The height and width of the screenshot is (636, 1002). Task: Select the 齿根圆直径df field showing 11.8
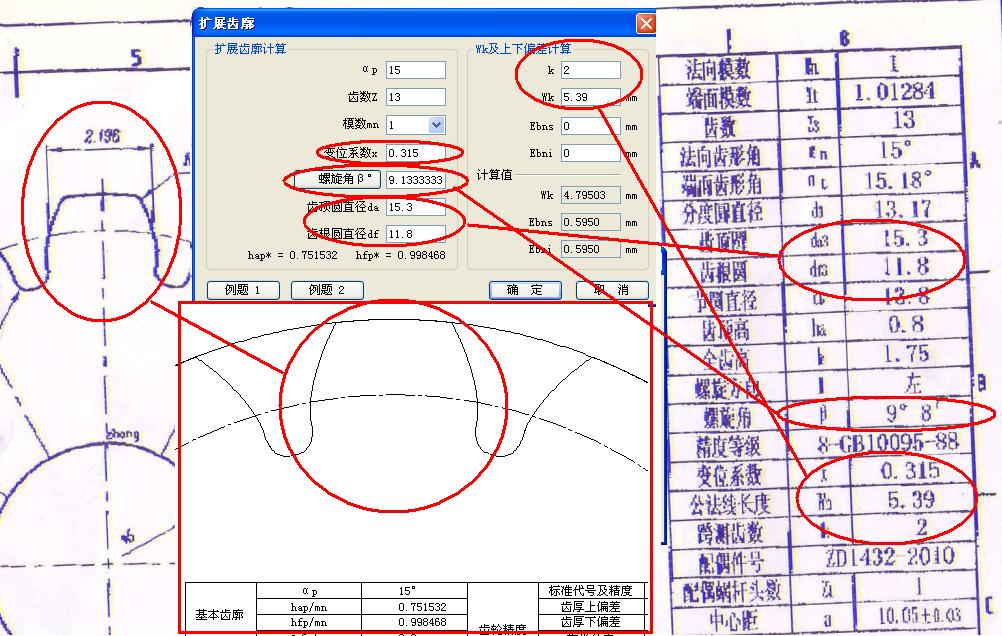tap(415, 234)
